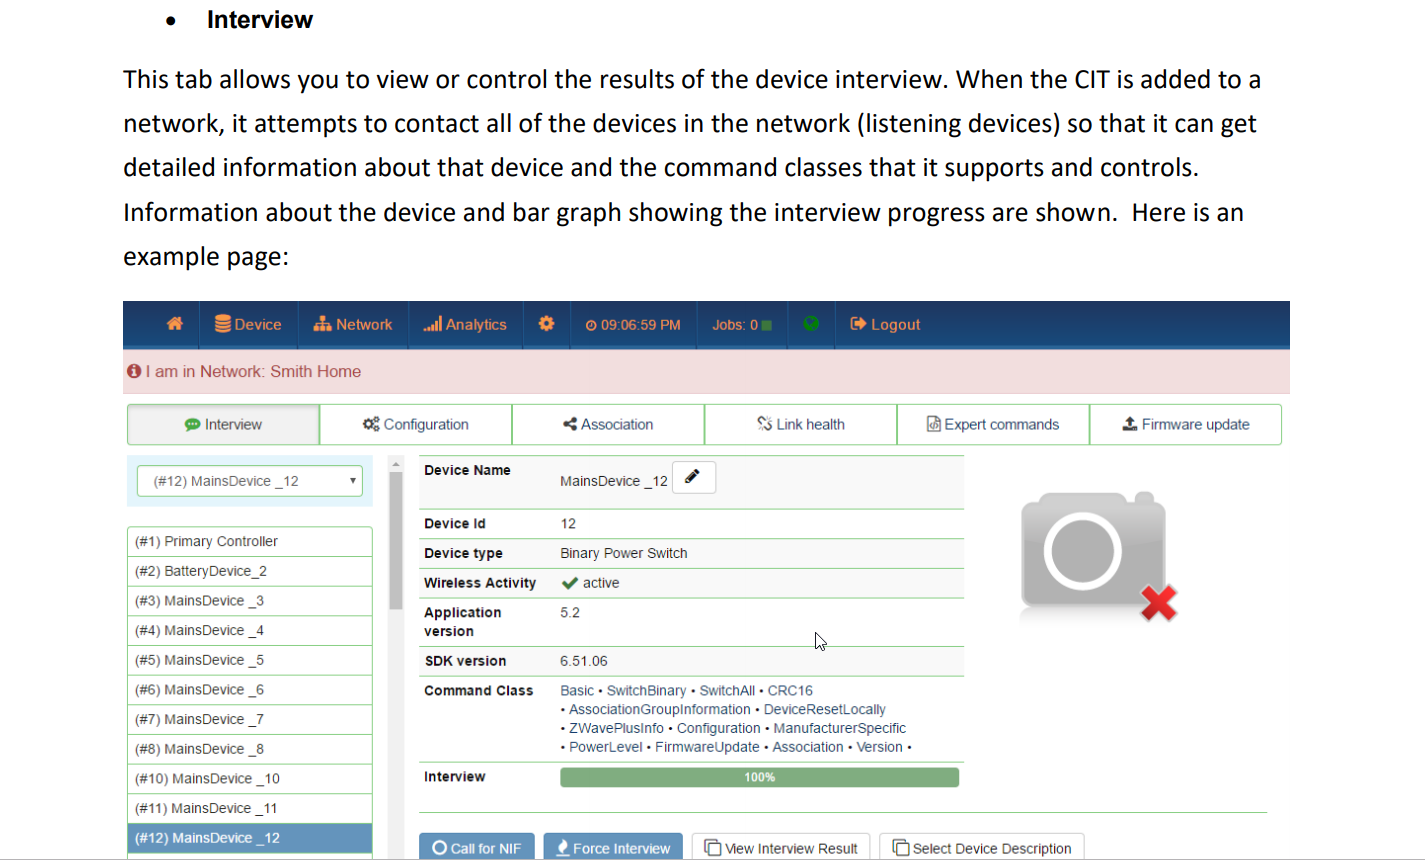The image size is (1425, 860).
Task: Select highlighted (#12) MainsDevice _12 row
Action: point(250,838)
